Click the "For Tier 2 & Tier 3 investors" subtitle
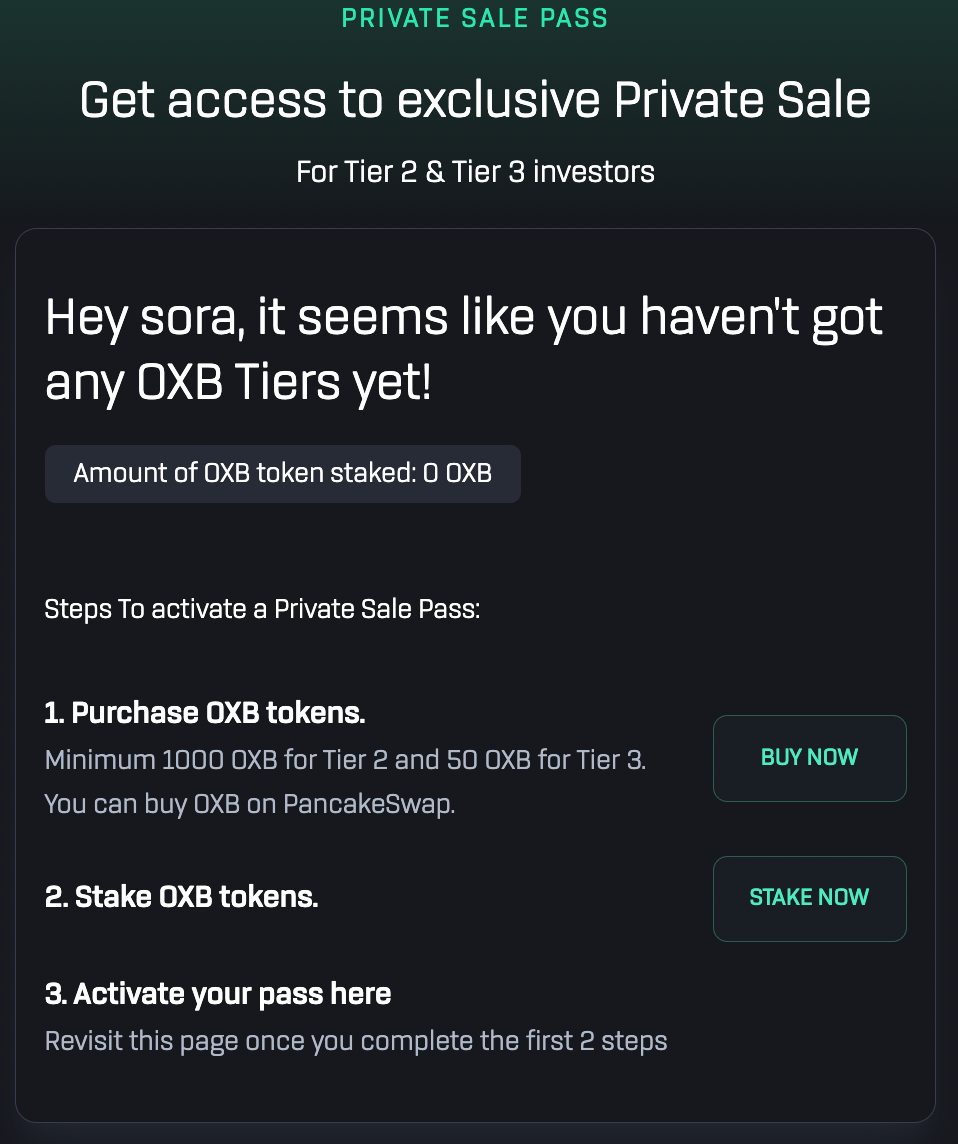Screen dimensions: 958x1144 coord(475,172)
